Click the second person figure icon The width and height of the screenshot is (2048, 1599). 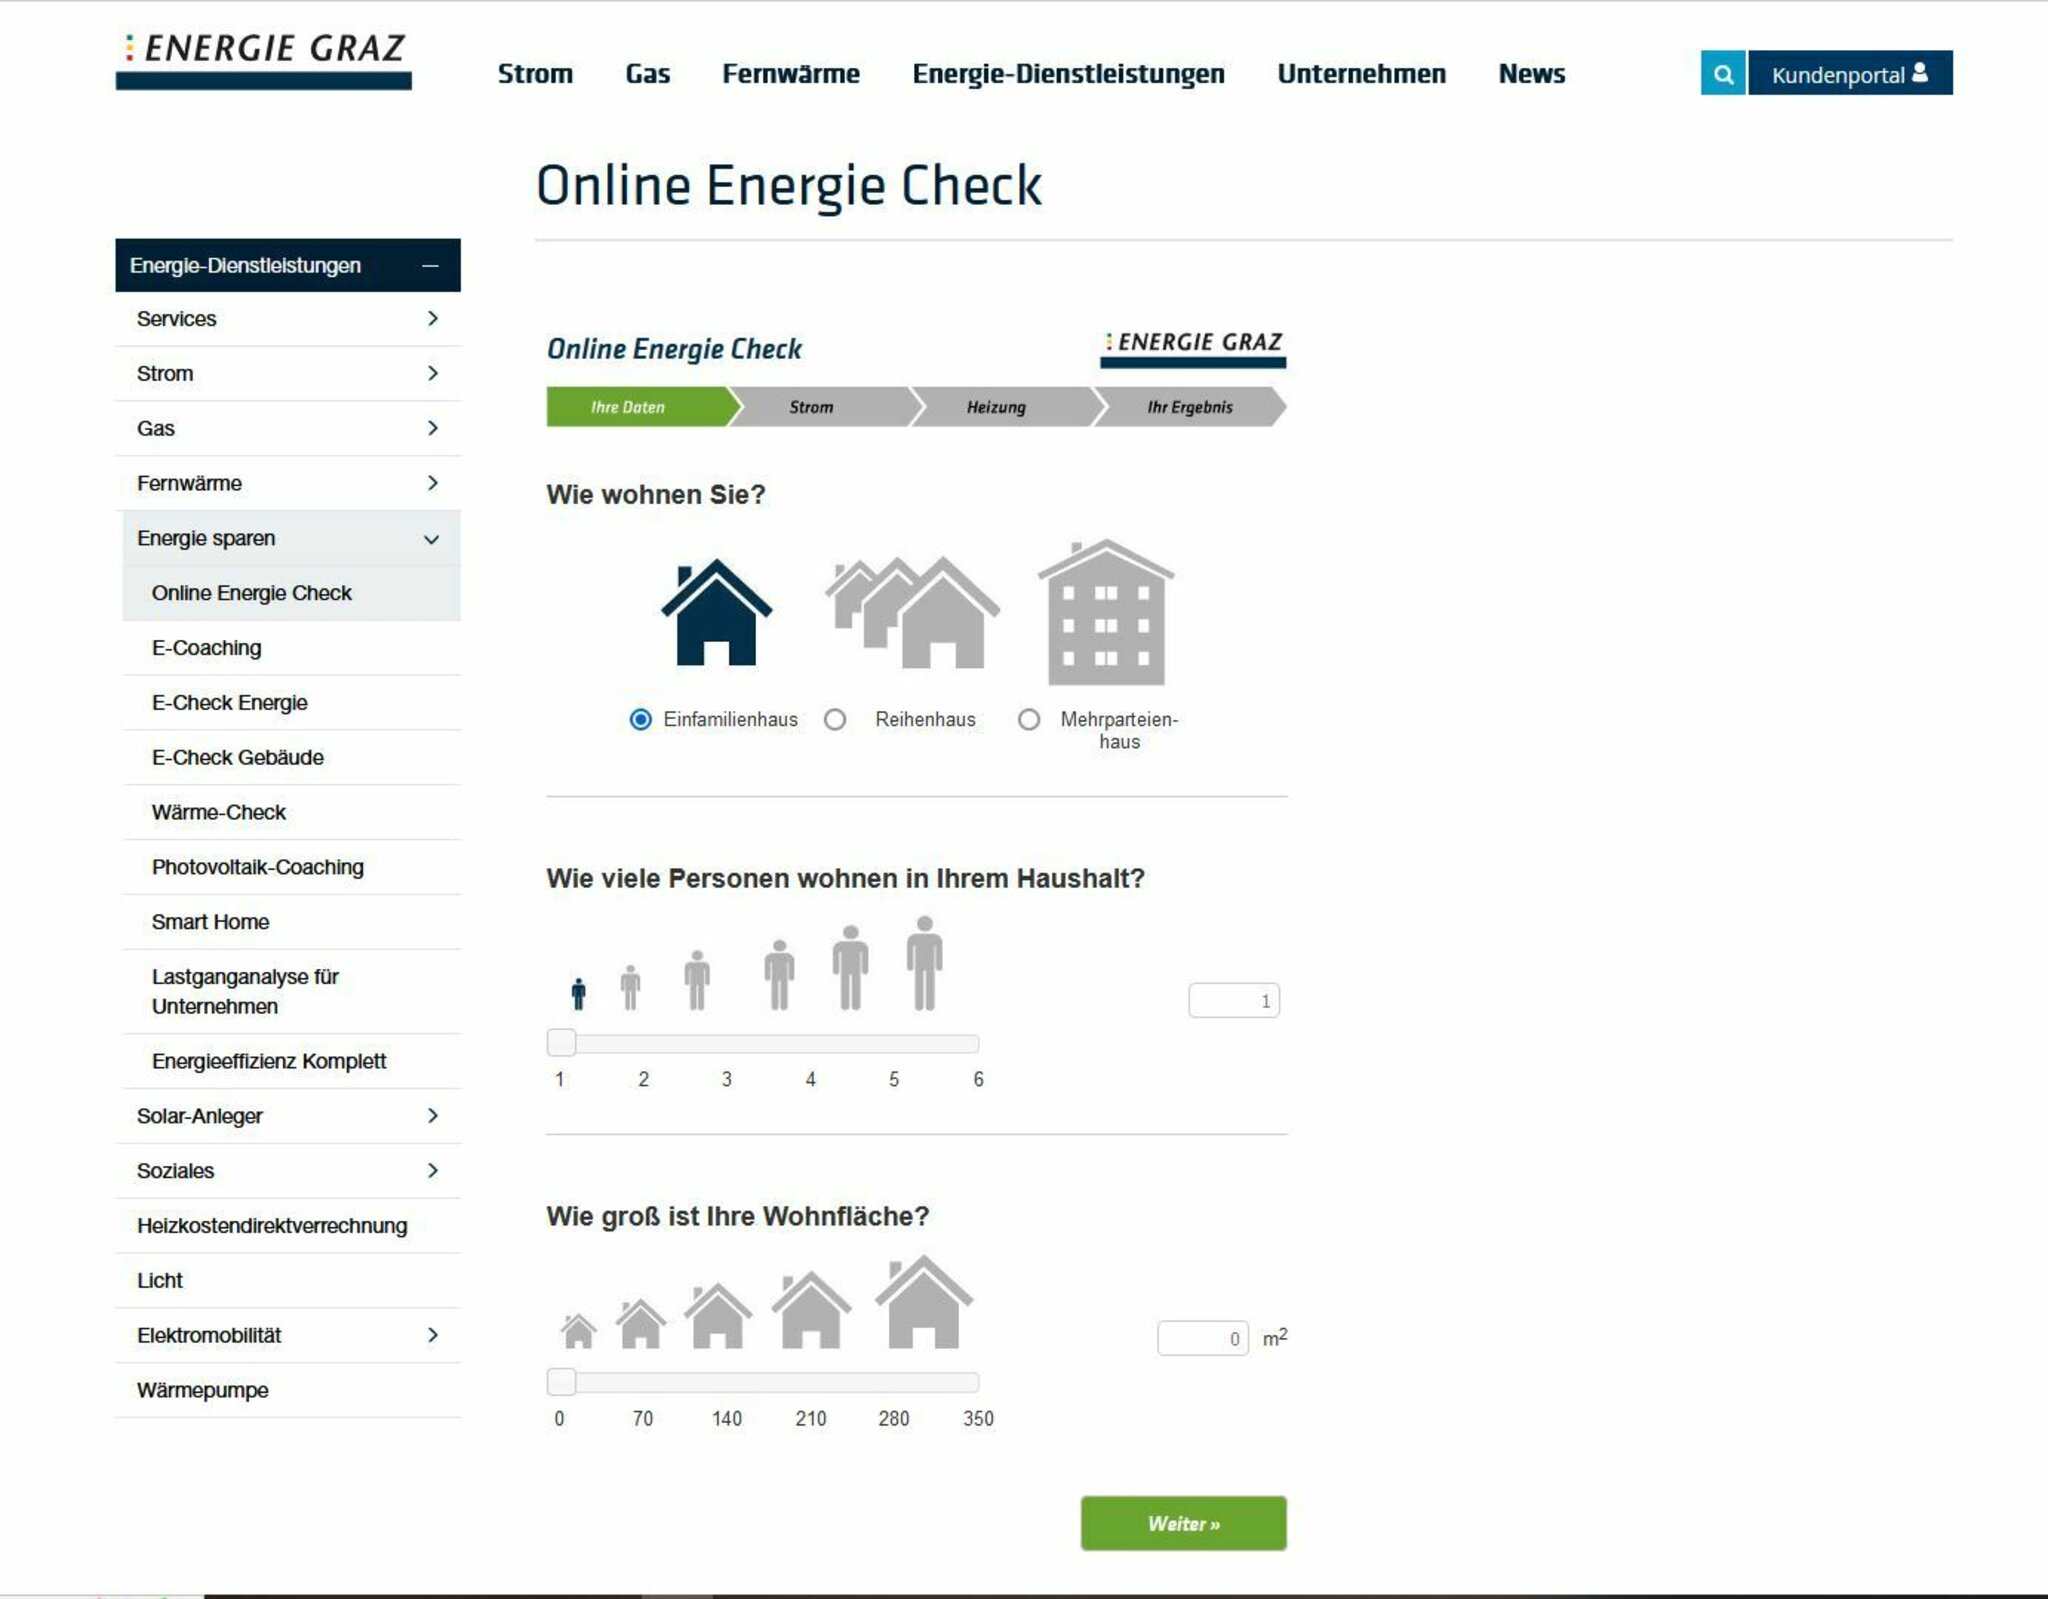tap(630, 988)
